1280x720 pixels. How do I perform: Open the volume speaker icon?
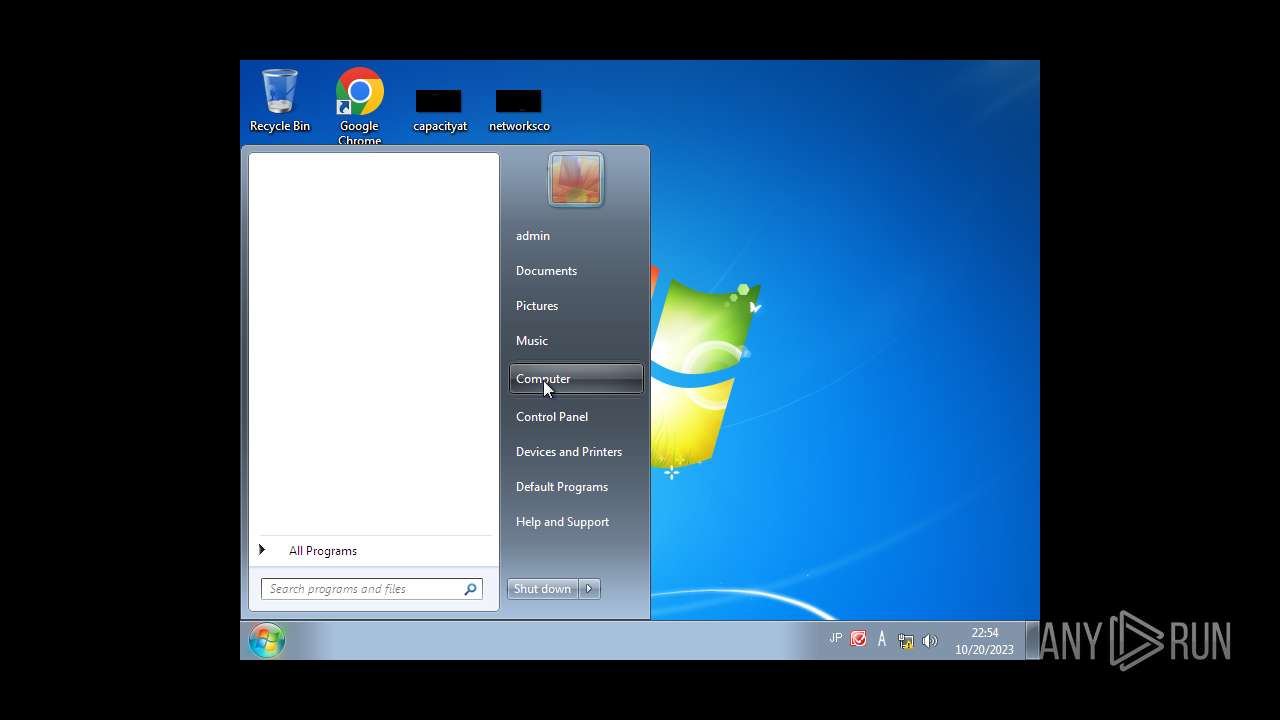pos(930,640)
